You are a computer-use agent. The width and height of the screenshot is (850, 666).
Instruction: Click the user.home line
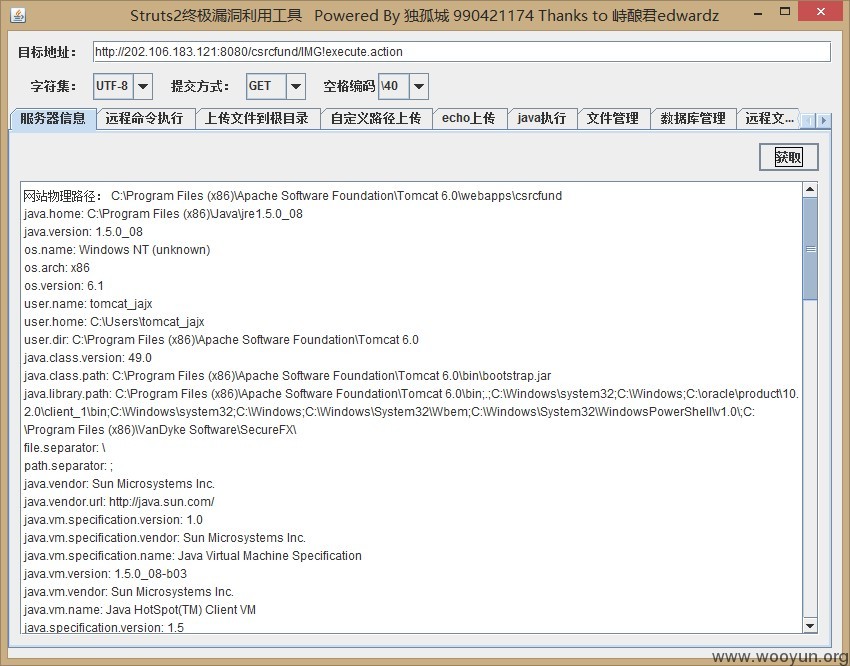114,322
